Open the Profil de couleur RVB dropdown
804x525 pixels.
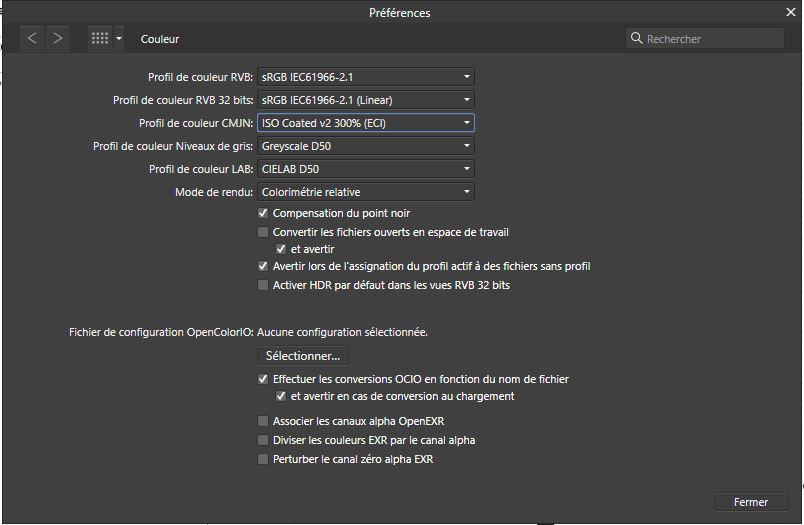tap(366, 77)
